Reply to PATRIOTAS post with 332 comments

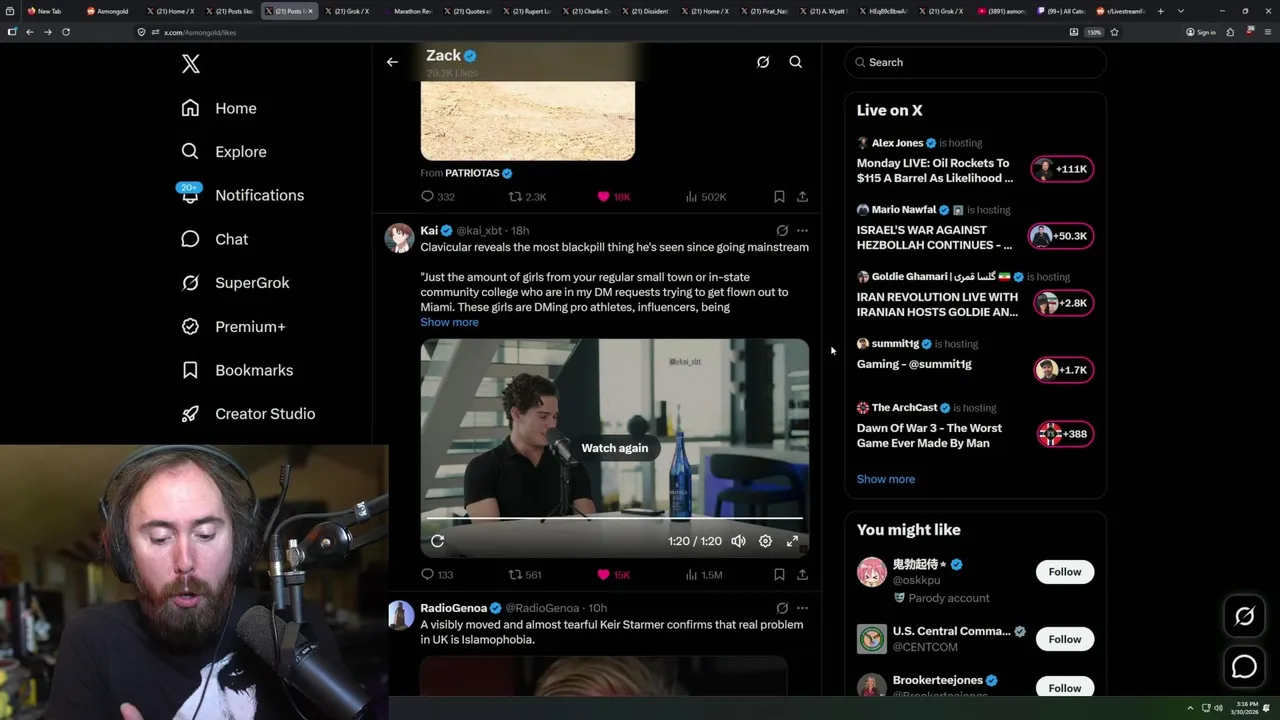(x=437, y=197)
